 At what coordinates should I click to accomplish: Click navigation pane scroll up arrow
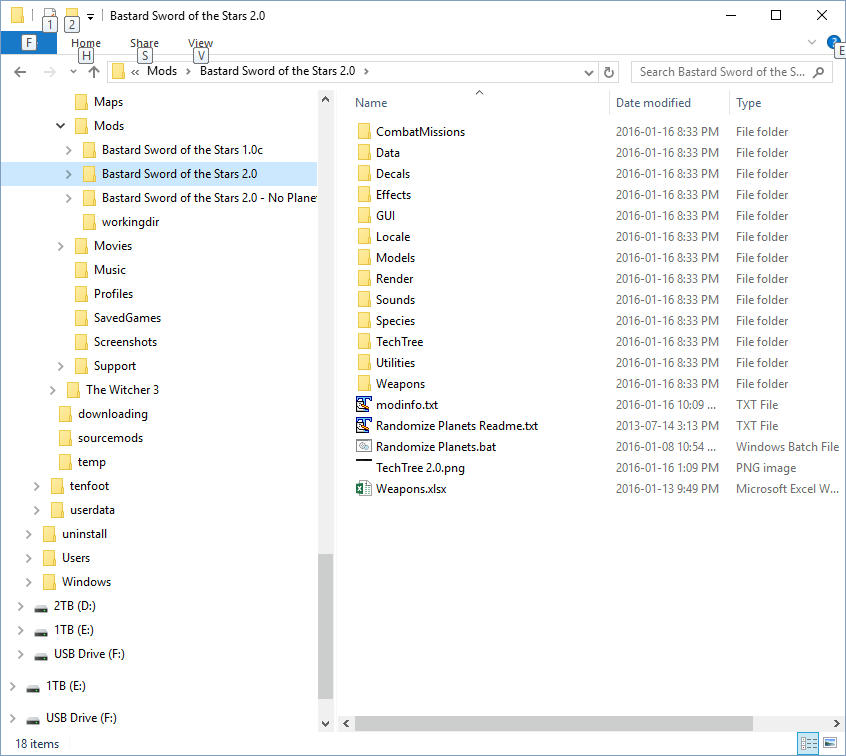325,99
